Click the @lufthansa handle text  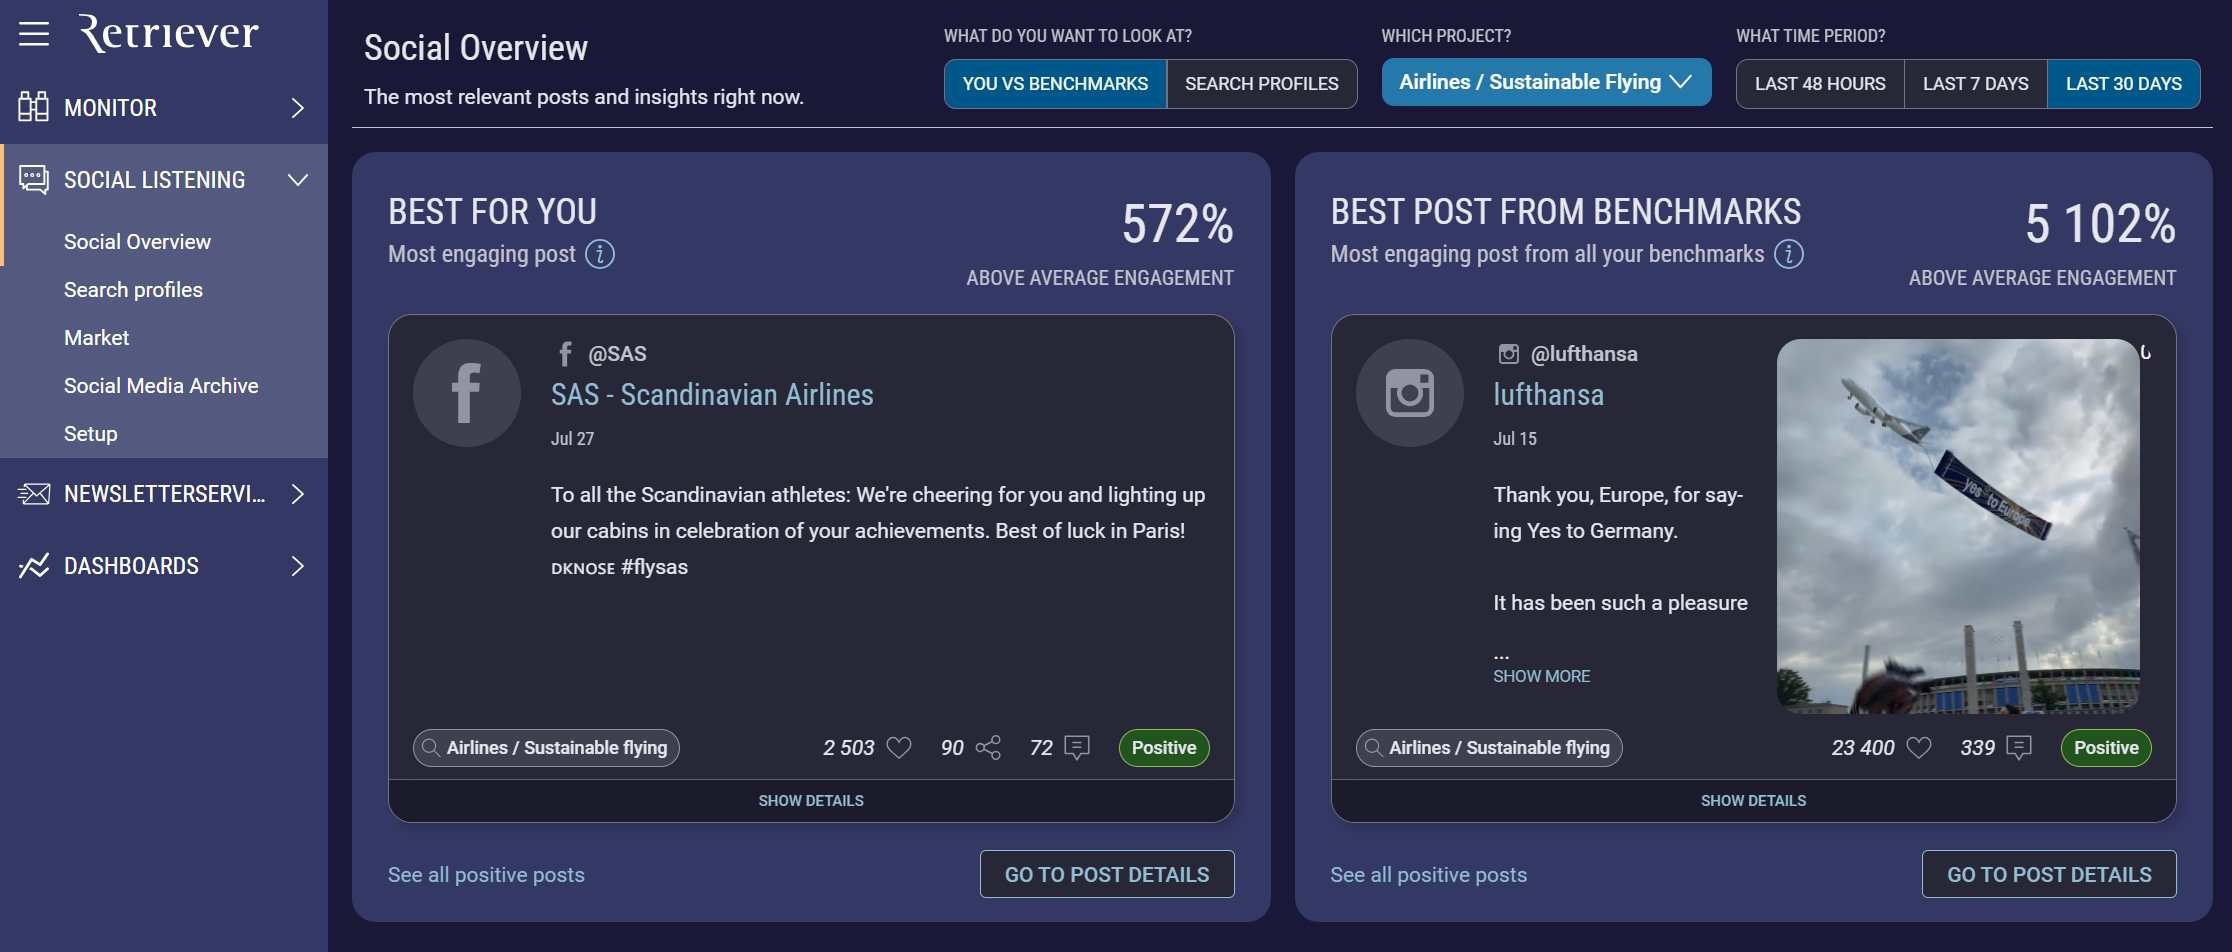click(x=1584, y=354)
